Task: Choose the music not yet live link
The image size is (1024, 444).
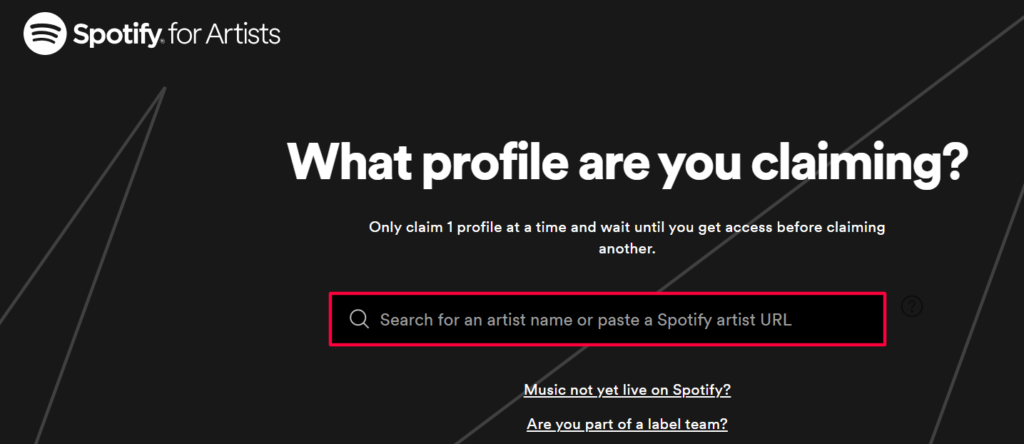Action: click(627, 390)
